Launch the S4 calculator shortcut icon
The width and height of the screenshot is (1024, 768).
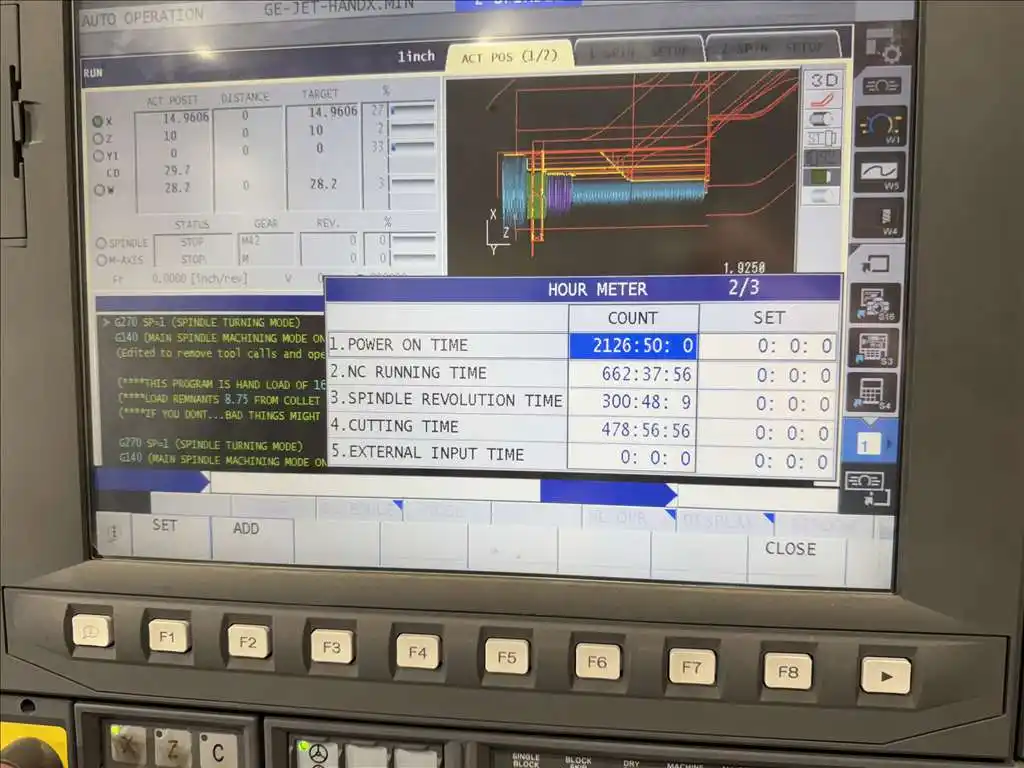[872, 392]
